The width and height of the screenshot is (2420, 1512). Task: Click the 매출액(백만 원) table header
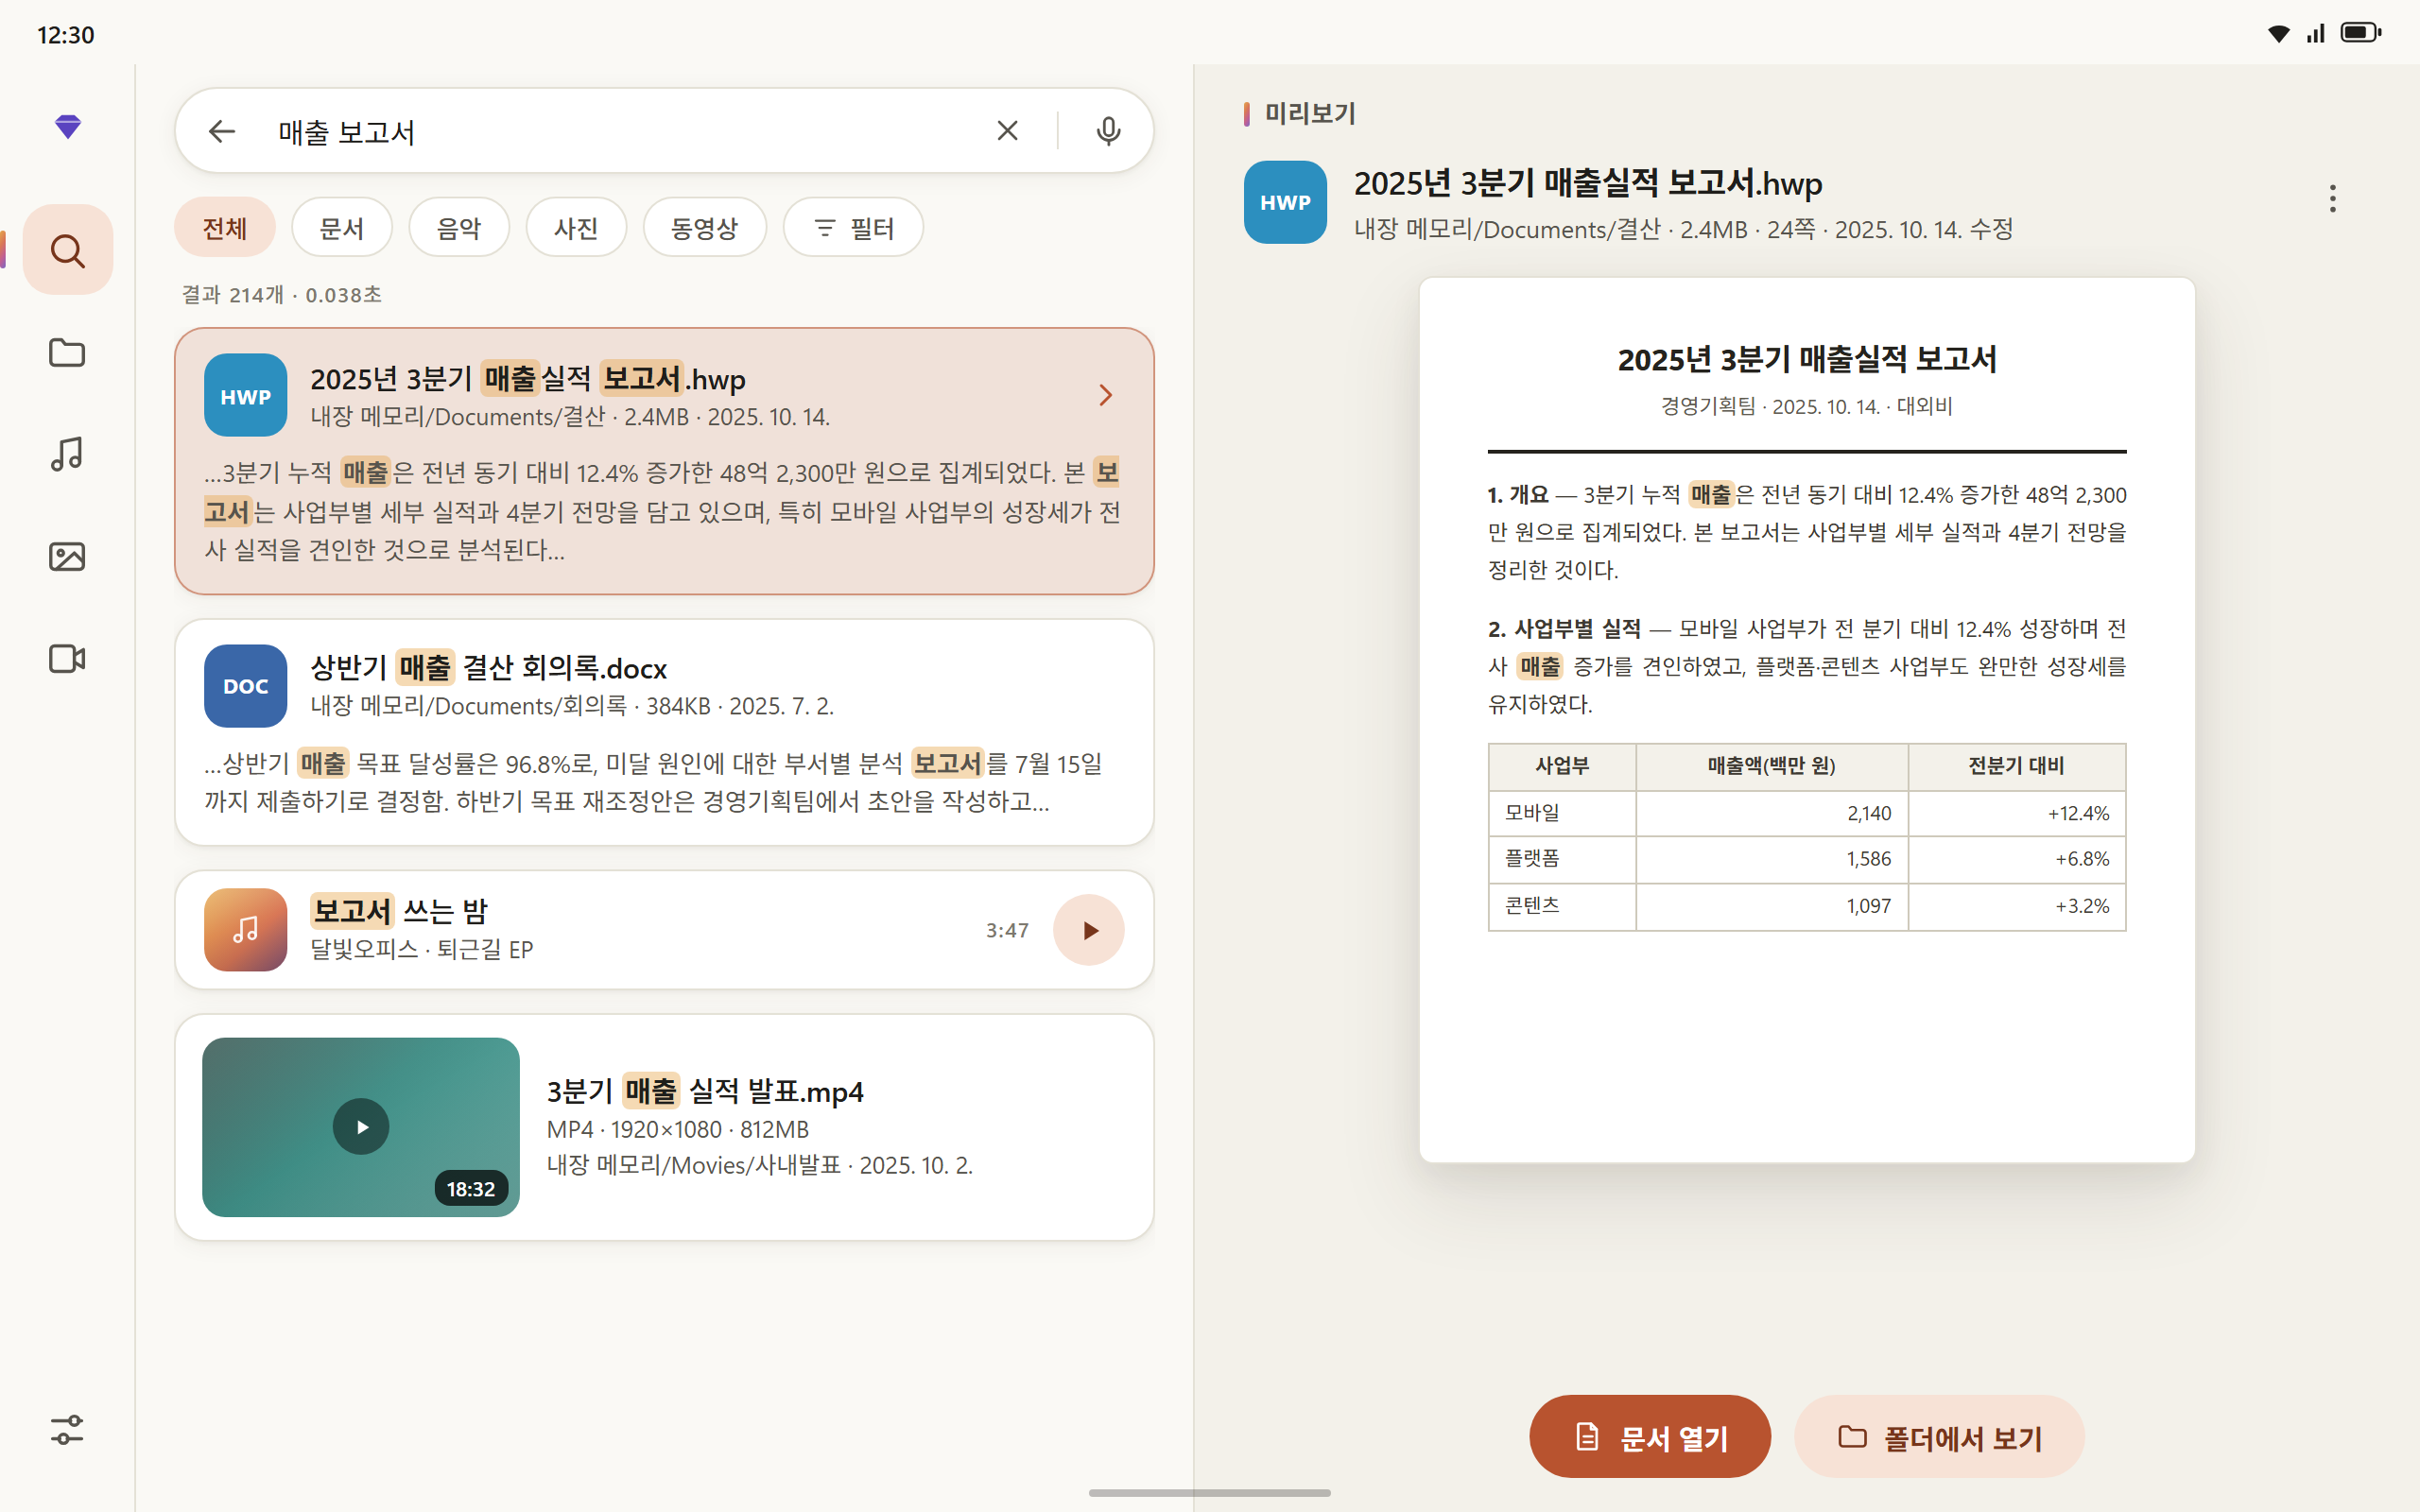pos(1771,766)
